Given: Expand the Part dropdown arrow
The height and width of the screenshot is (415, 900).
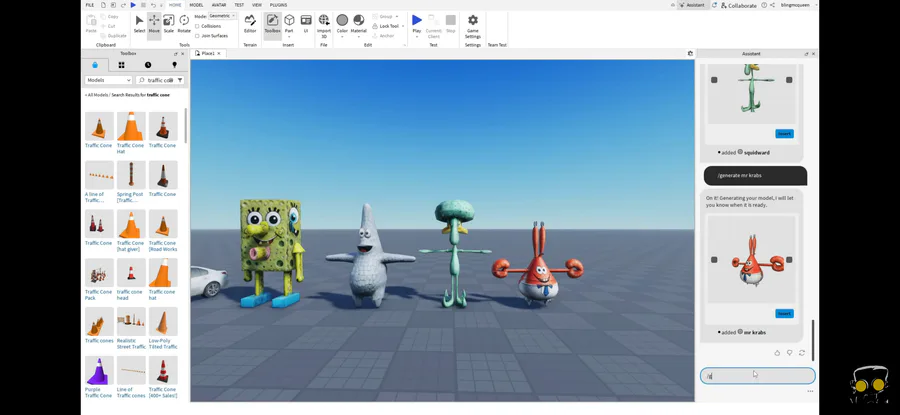Looking at the screenshot, I should point(289,36).
